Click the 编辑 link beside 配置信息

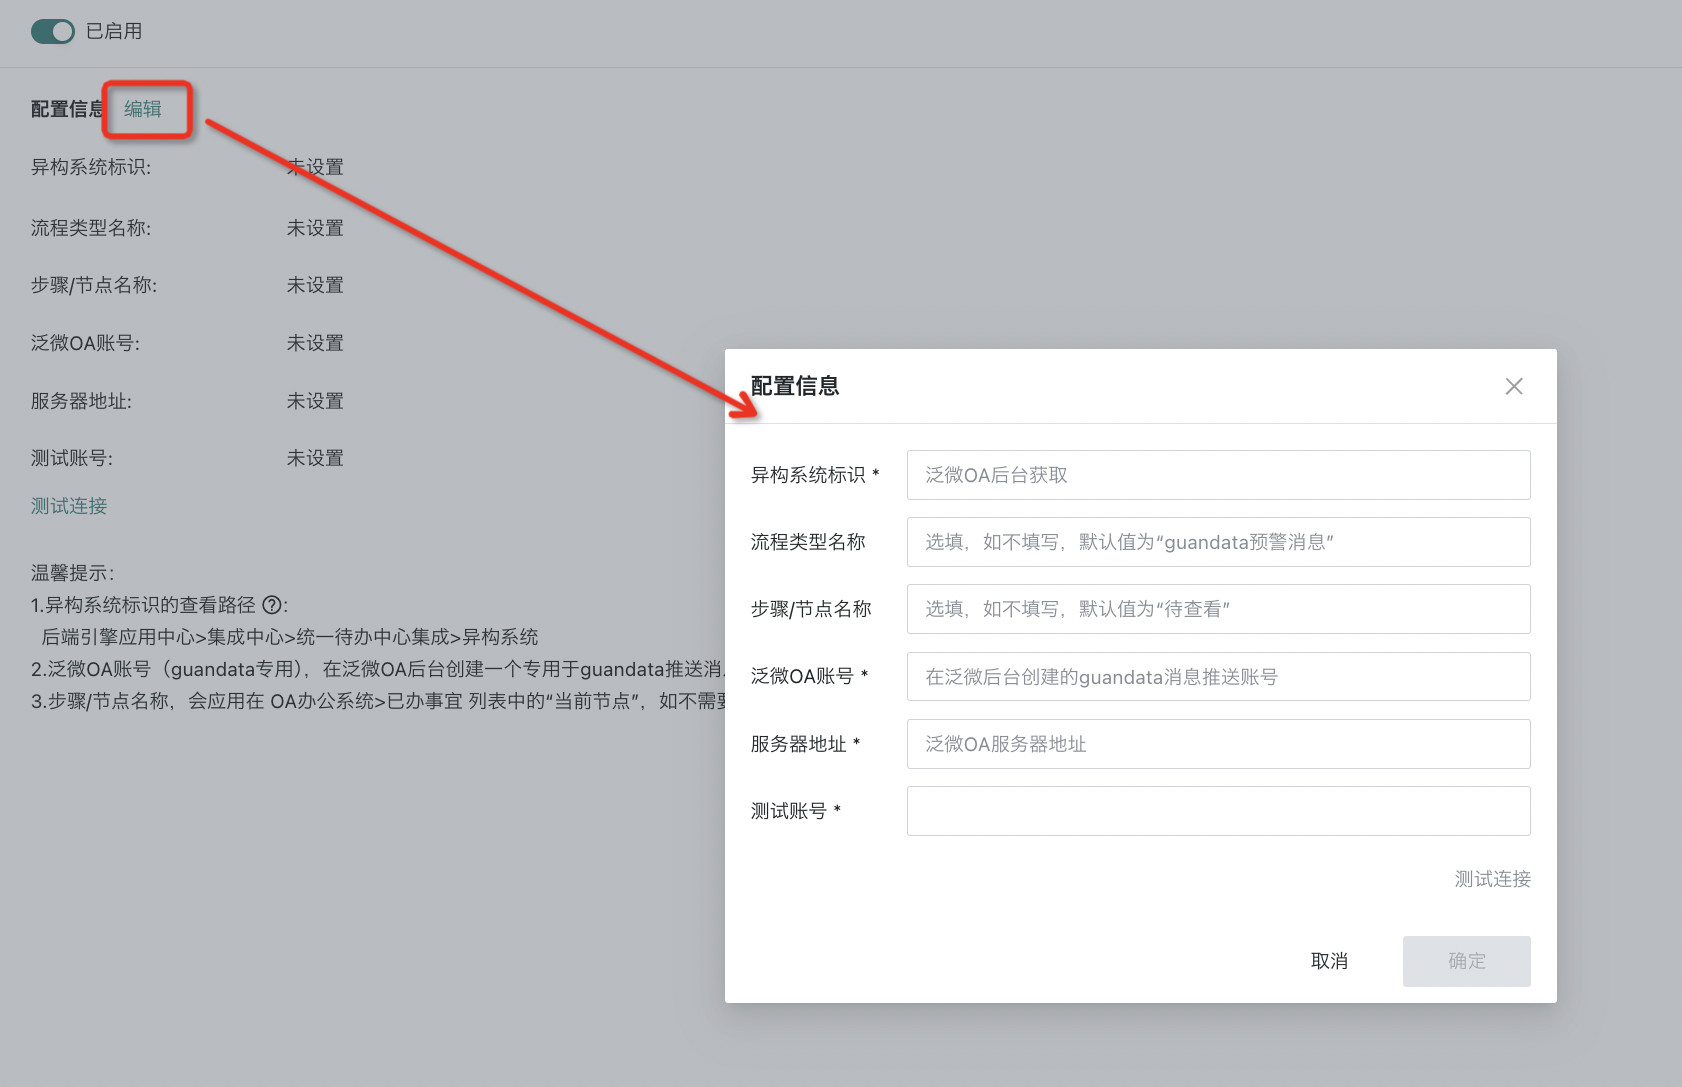[x=143, y=109]
